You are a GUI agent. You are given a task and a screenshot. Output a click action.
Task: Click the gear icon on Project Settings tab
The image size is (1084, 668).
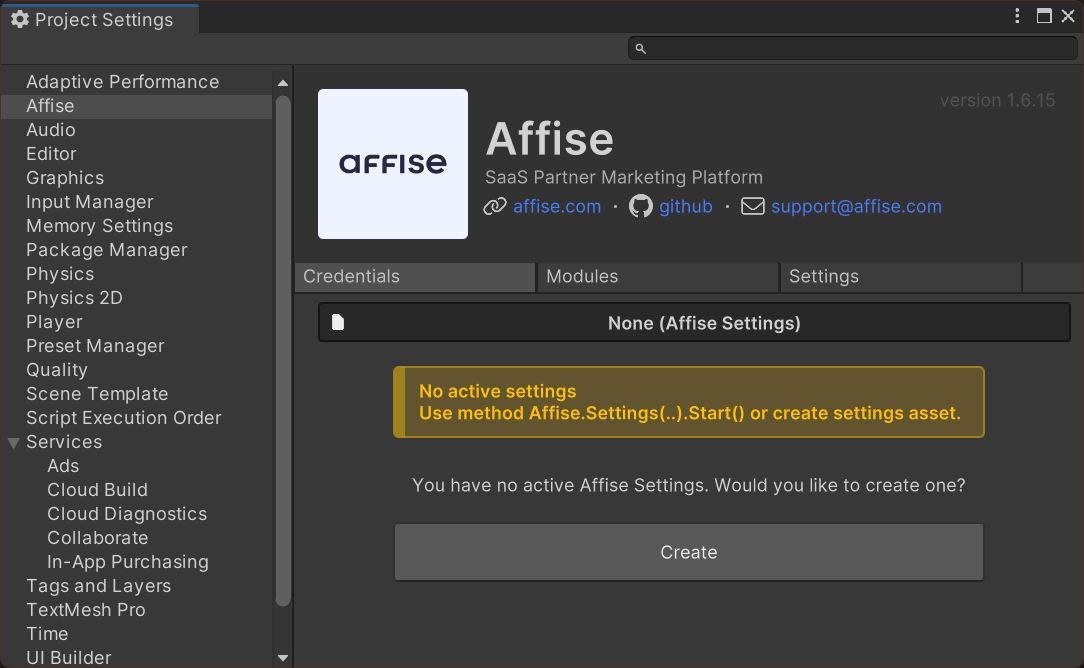pos(20,18)
